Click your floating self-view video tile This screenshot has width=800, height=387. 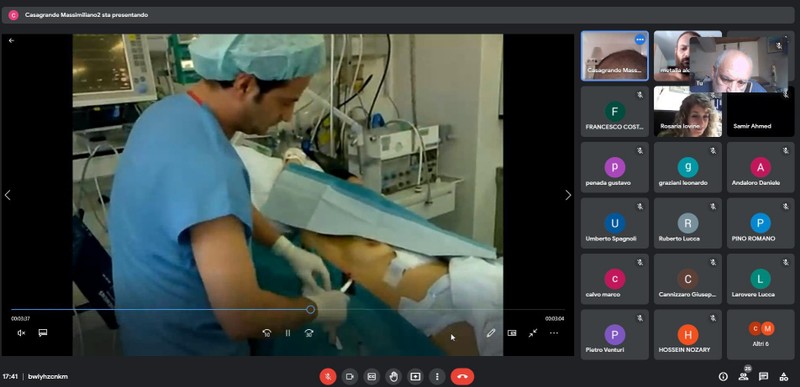tap(739, 64)
